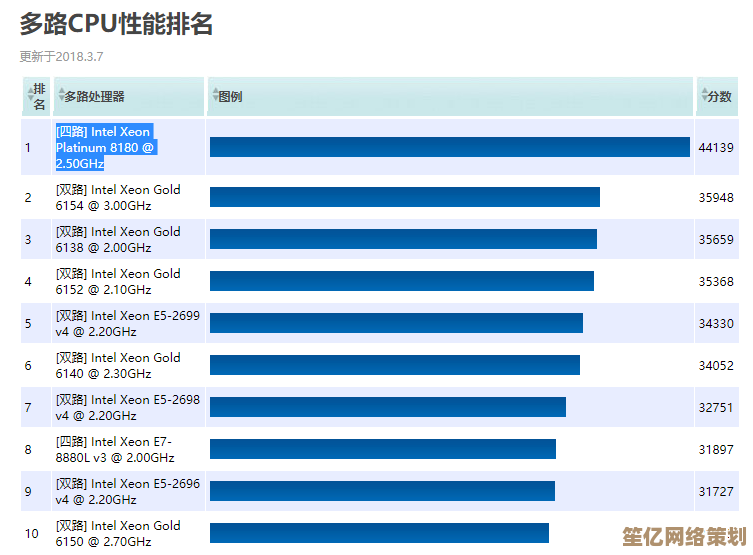Screen dimensions: 753x555
Task: Click the score value 35948
Action: (716, 197)
